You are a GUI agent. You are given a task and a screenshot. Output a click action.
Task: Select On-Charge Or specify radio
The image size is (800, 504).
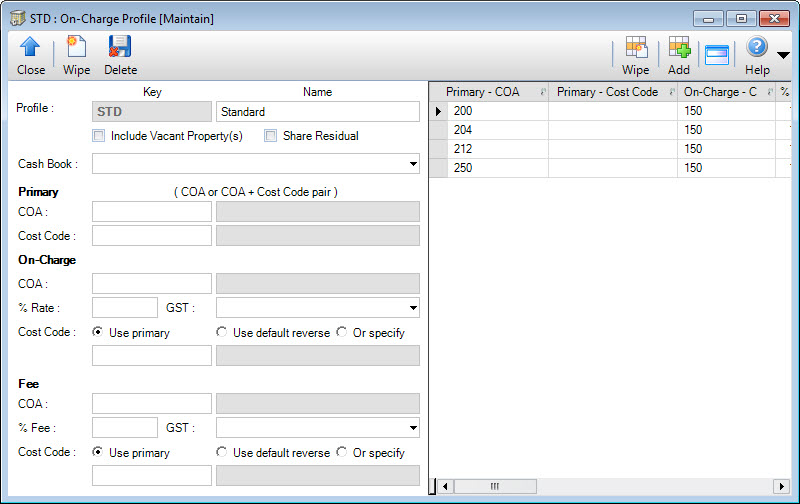coord(342,332)
